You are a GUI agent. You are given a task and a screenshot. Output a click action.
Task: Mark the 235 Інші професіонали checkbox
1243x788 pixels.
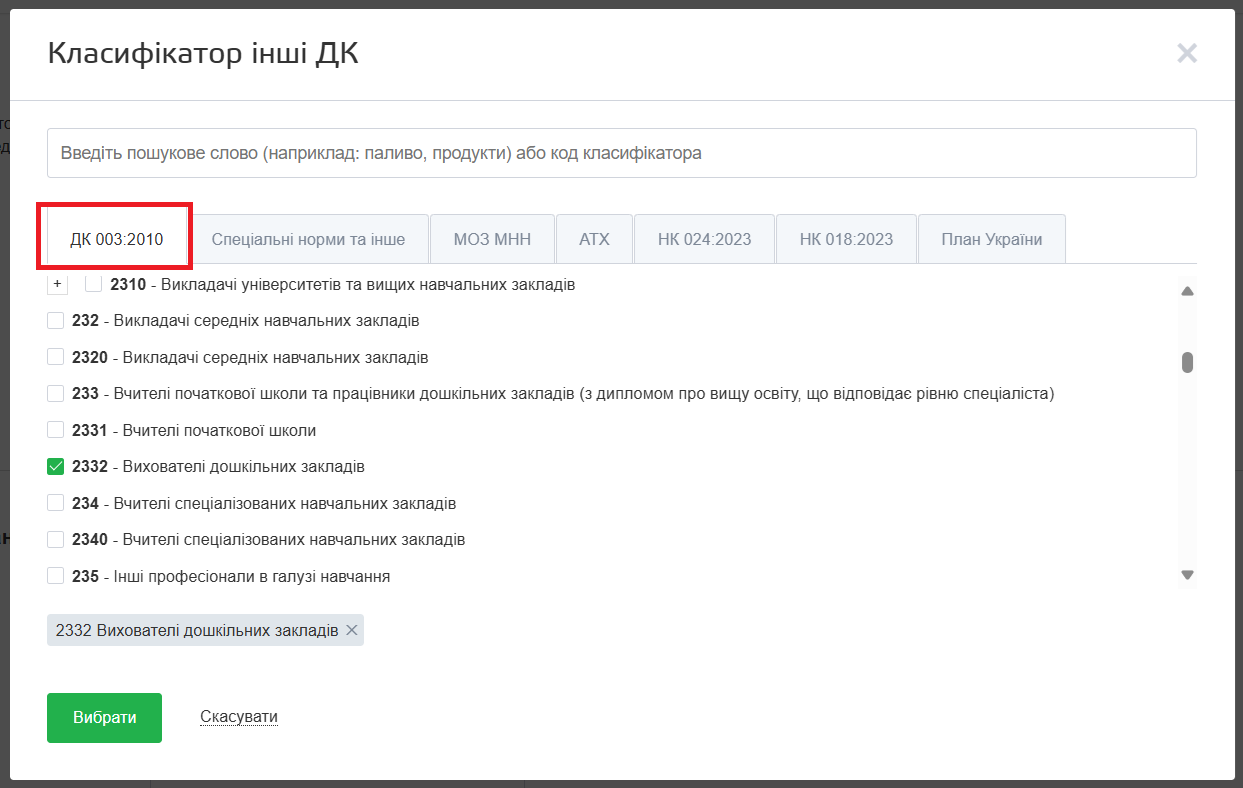click(56, 576)
